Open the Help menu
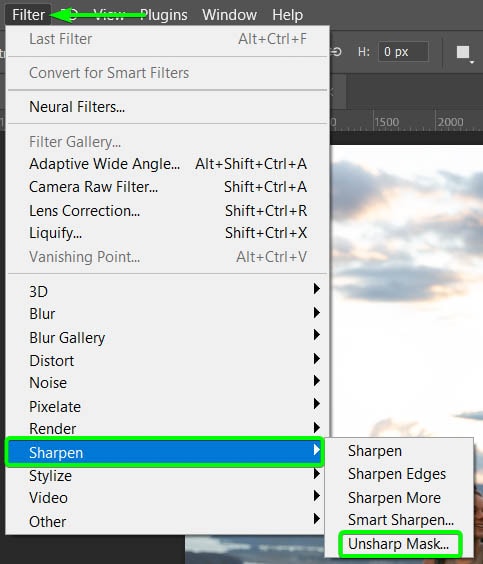Viewport: 483px width, 564px height. pyautogui.click(x=287, y=15)
